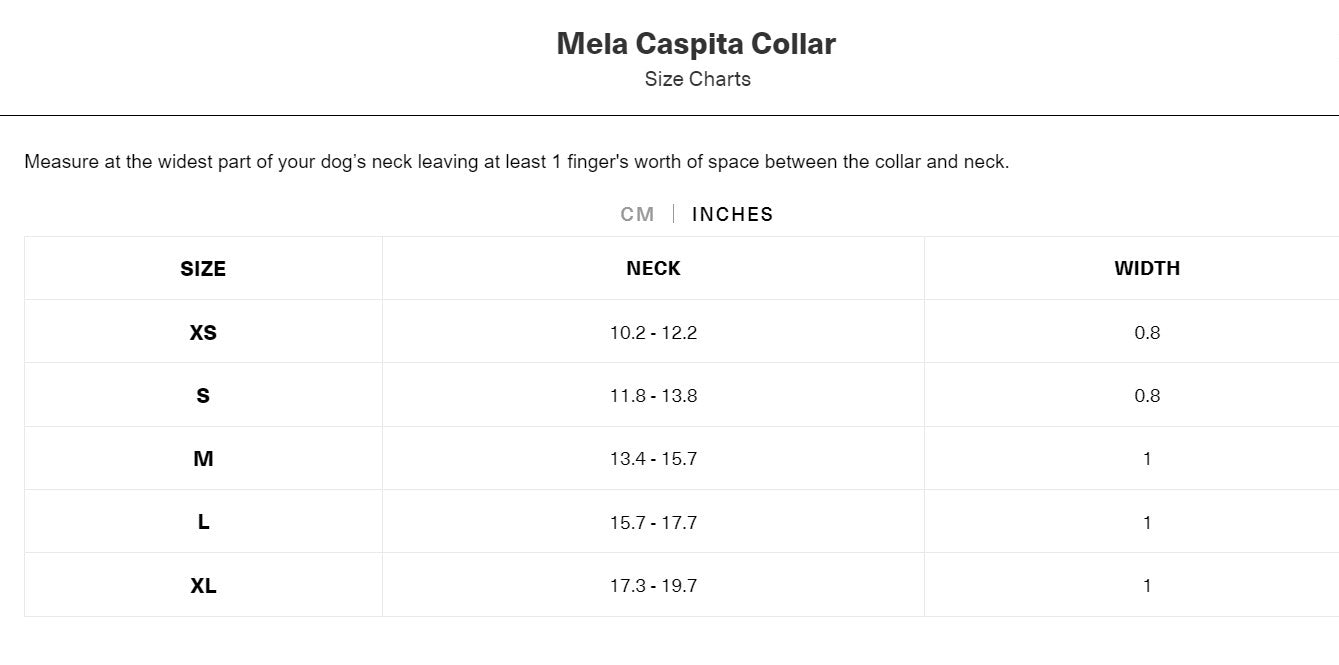
Task: Click the Mela Caspita Collar title
Action: pyautogui.click(x=695, y=43)
